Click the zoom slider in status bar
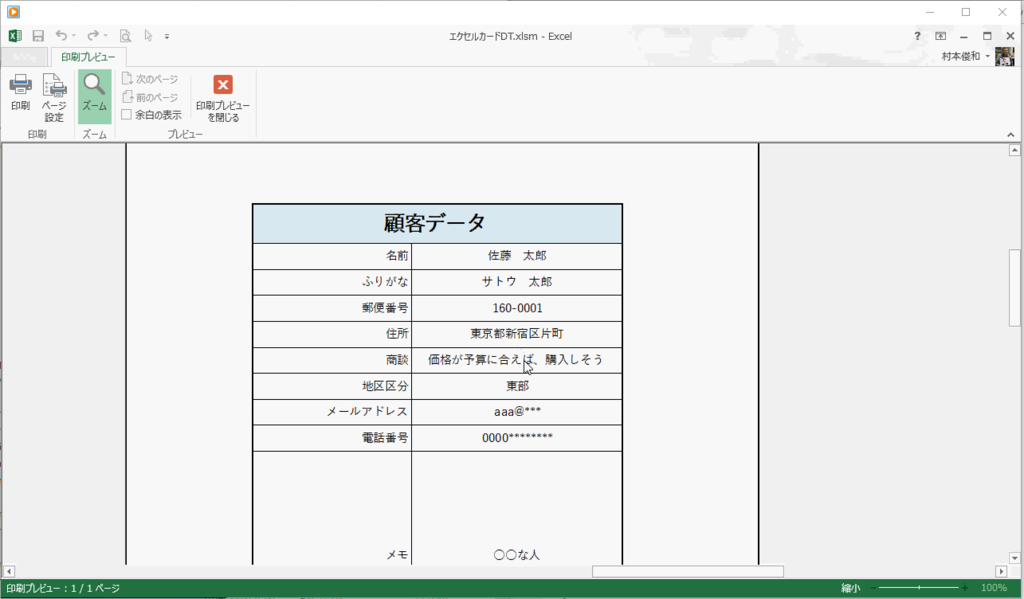This screenshot has width=1024, height=599. (x=919, y=588)
